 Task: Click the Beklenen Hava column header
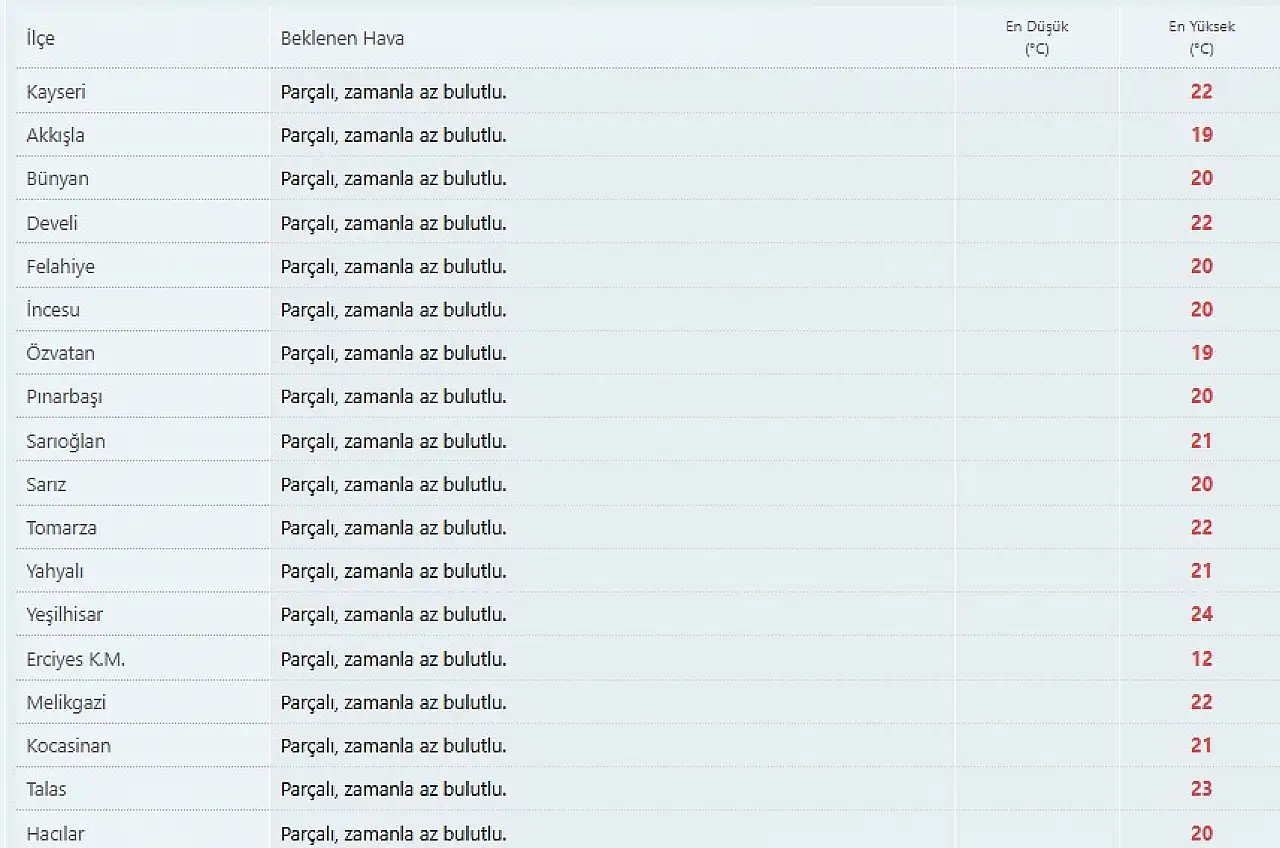(x=342, y=39)
